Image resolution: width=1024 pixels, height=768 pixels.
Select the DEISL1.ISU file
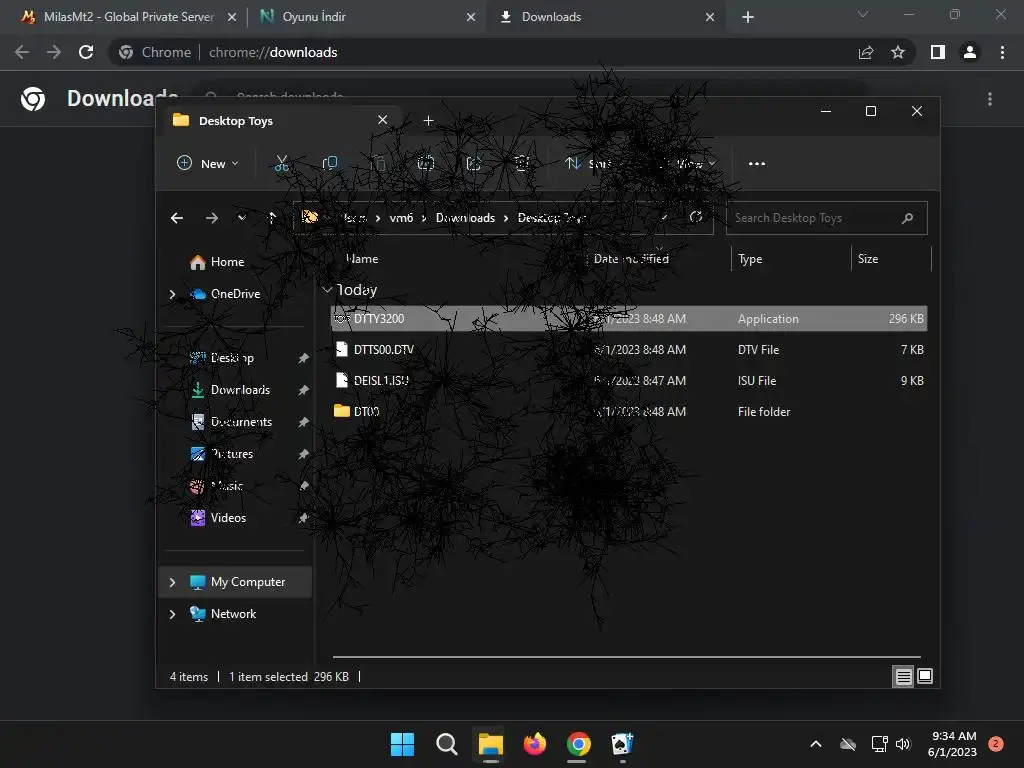pos(629,381)
